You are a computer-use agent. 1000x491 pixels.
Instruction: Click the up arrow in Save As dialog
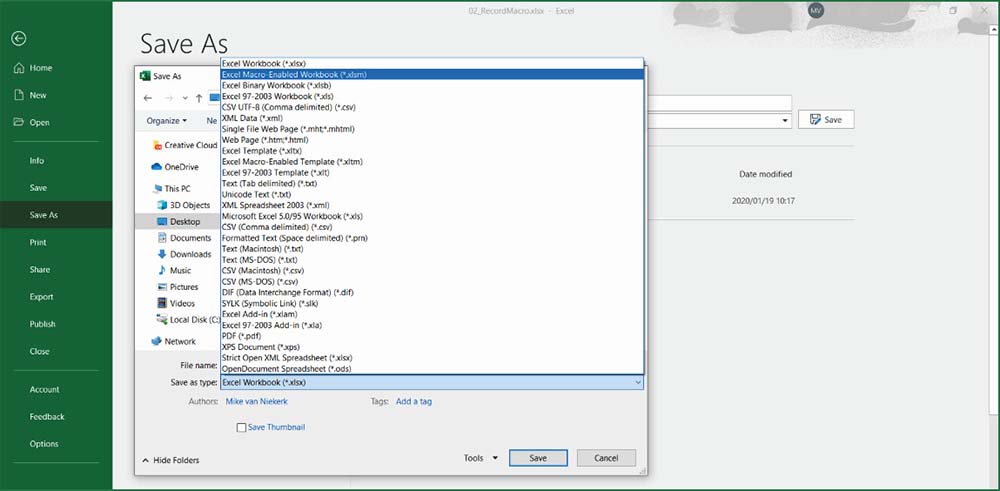[199, 98]
